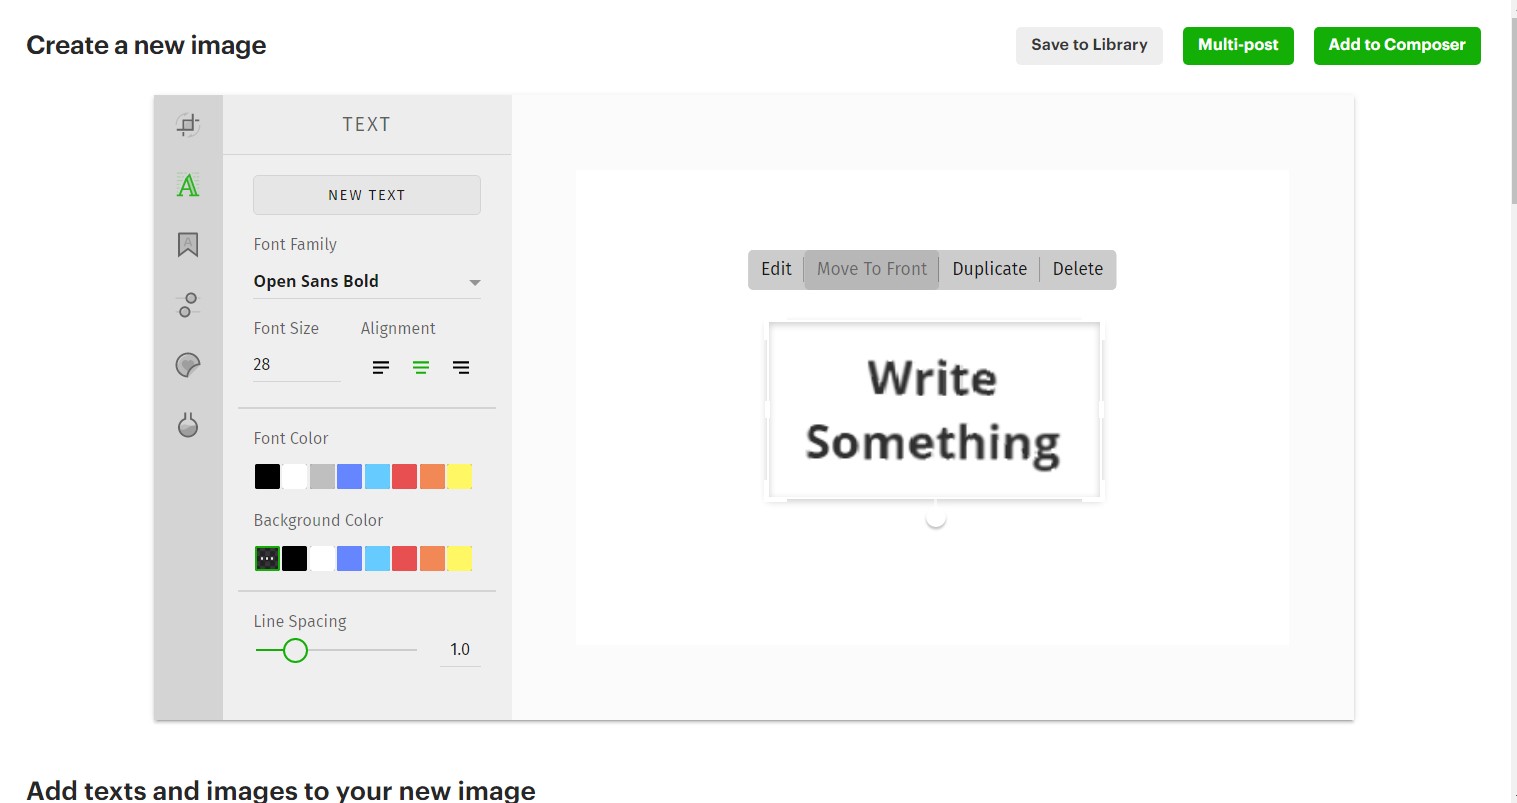Pick red font color
The width and height of the screenshot is (1517, 803).
point(405,477)
